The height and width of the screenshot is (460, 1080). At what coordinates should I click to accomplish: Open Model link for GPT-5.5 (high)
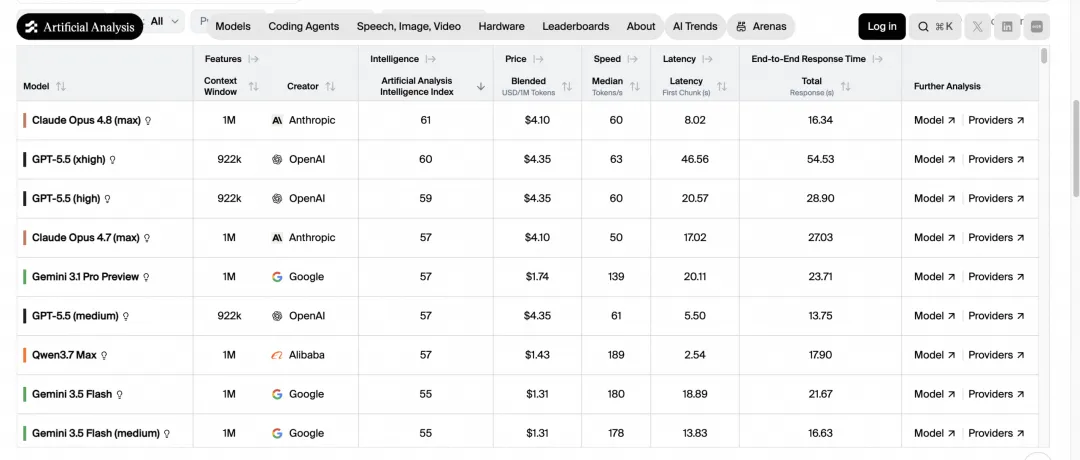tap(935, 198)
